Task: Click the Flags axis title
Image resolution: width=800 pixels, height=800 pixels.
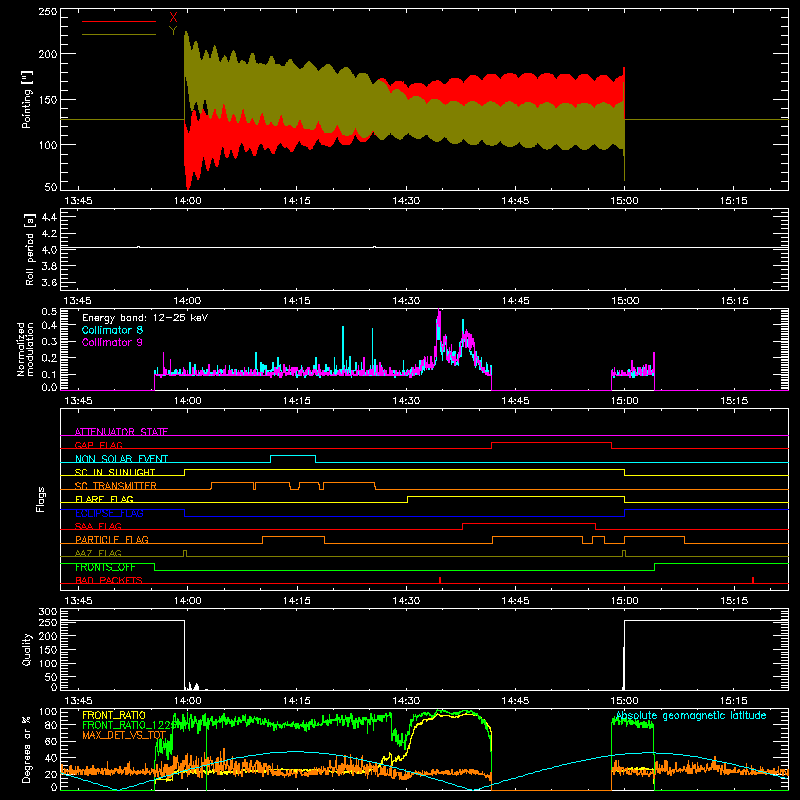Action: tap(40, 499)
